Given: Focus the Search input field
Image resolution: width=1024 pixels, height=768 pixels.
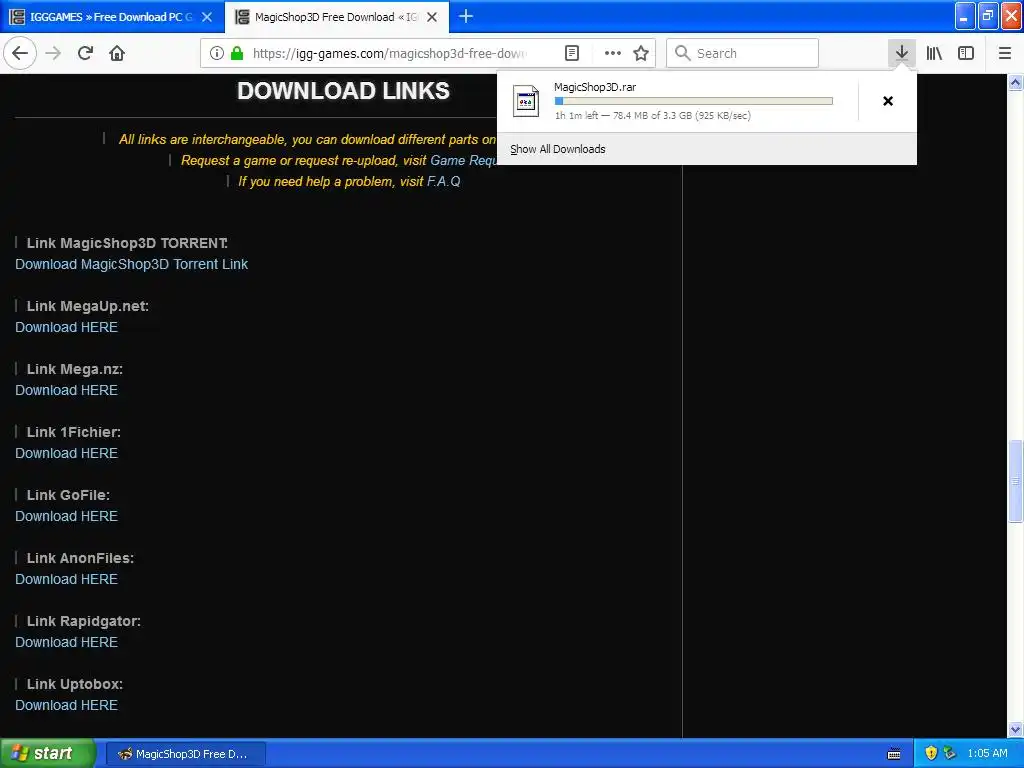Looking at the screenshot, I should coord(742,53).
